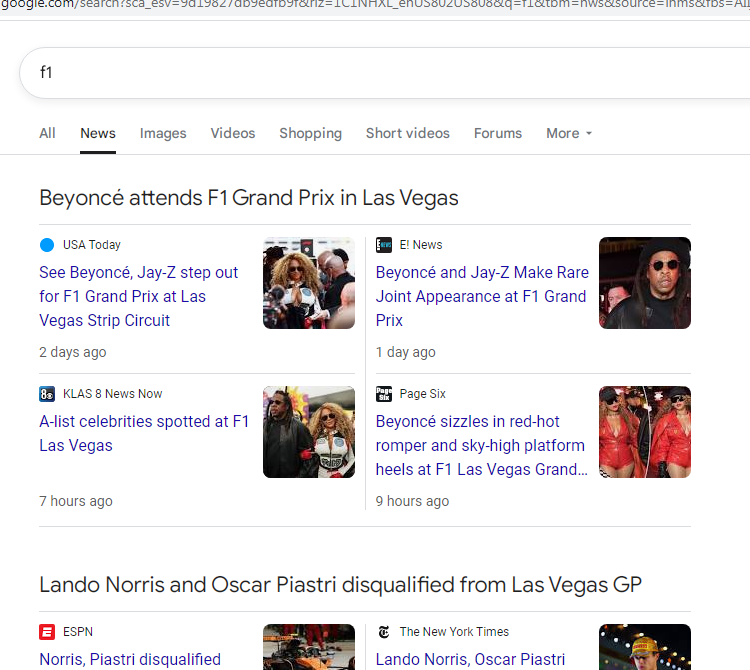Click 'Lando Norris and Oscar Piastri disqualified' heading
This screenshot has width=750, height=670.
pyautogui.click(x=340, y=585)
